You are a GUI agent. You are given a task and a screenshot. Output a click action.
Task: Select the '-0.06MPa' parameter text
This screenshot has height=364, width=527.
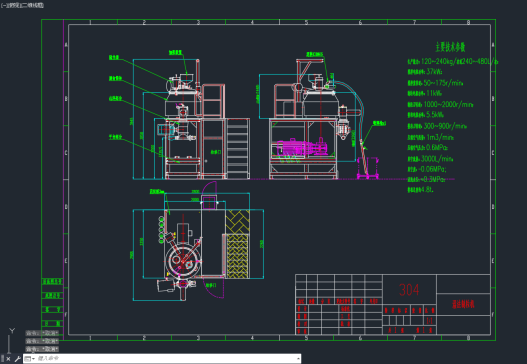432,169
